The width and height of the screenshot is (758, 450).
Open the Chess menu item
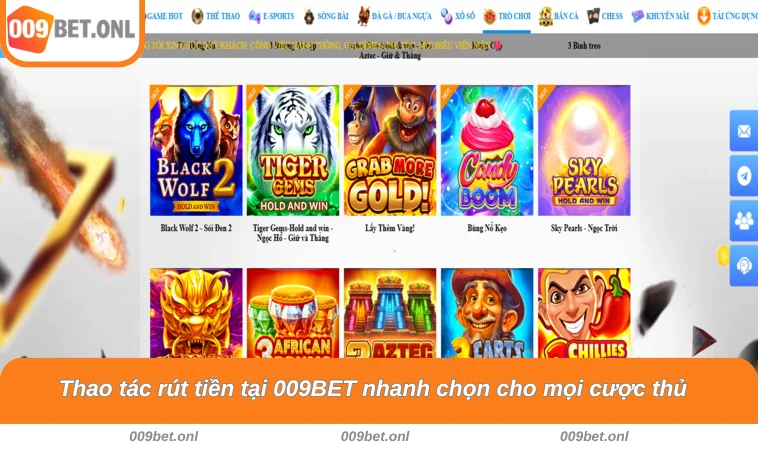[604, 16]
